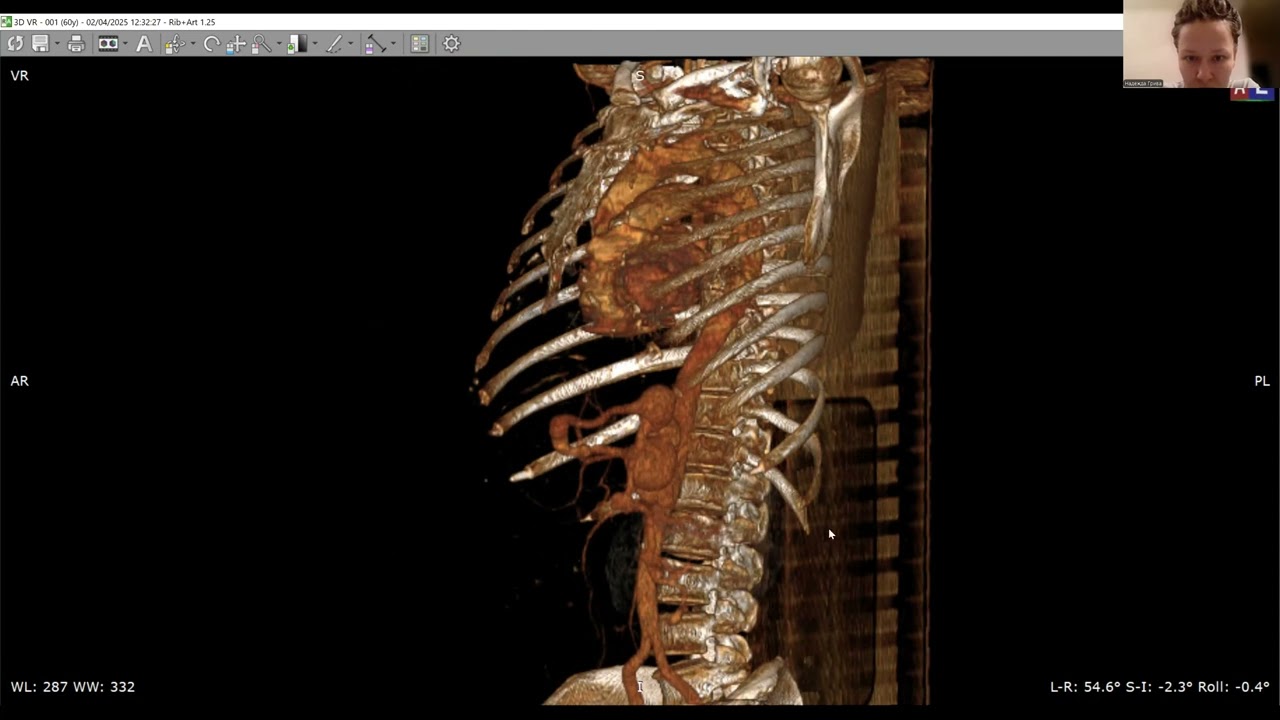Select the magnifier zoom tool
This screenshot has width=1280, height=720.
pos(261,44)
